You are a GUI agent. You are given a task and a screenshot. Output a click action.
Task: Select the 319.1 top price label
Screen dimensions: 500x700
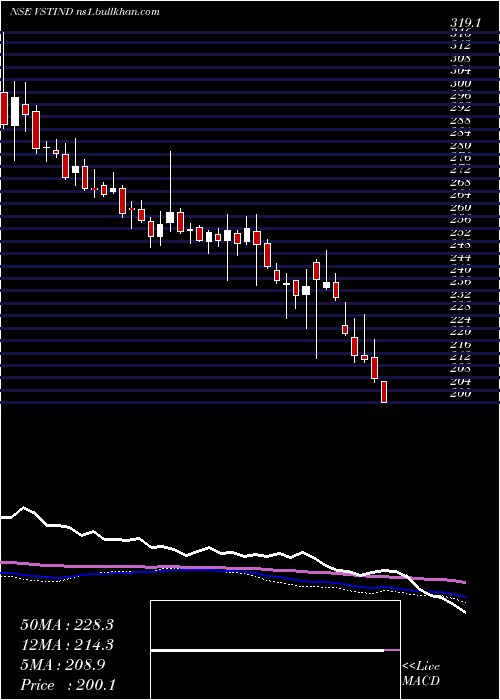click(x=465, y=24)
